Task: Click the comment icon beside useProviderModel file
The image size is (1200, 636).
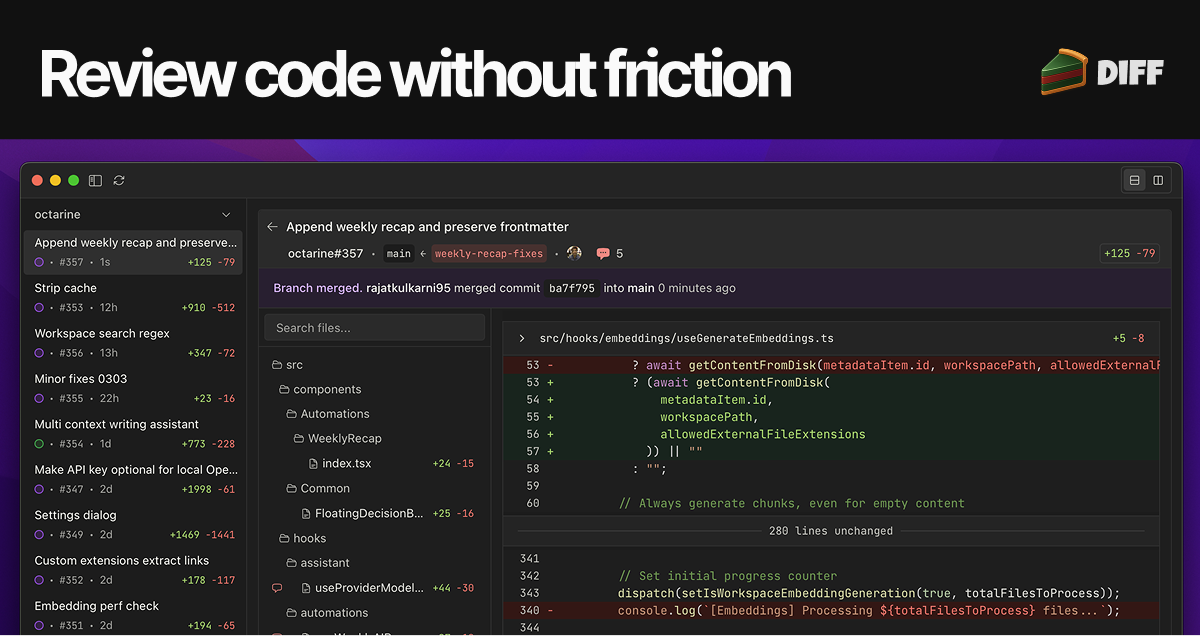Action: tap(277, 588)
